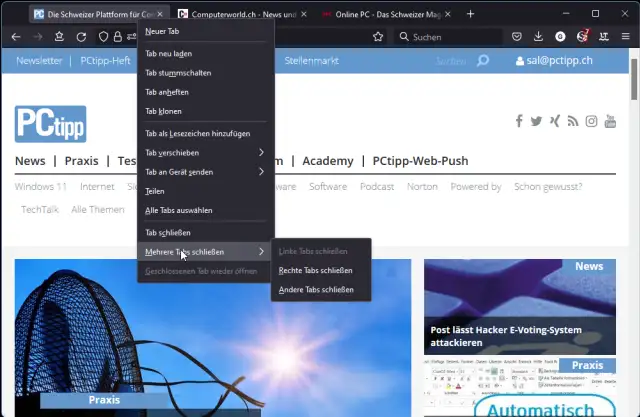Reload the page with the refresh icon
Image resolution: width=640 pixels, height=417 pixels.
point(81,37)
